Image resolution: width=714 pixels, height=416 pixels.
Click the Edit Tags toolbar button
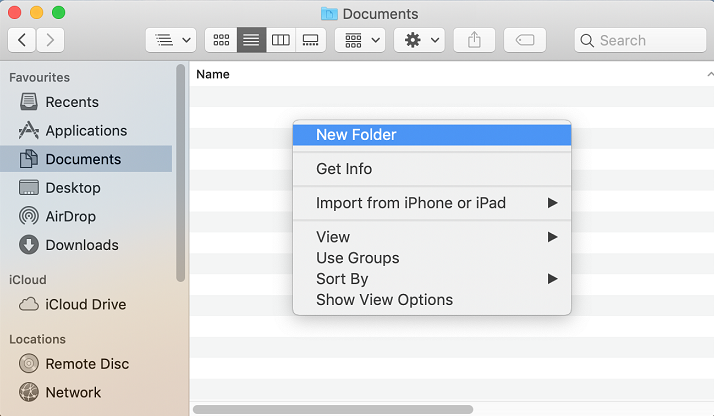525,40
